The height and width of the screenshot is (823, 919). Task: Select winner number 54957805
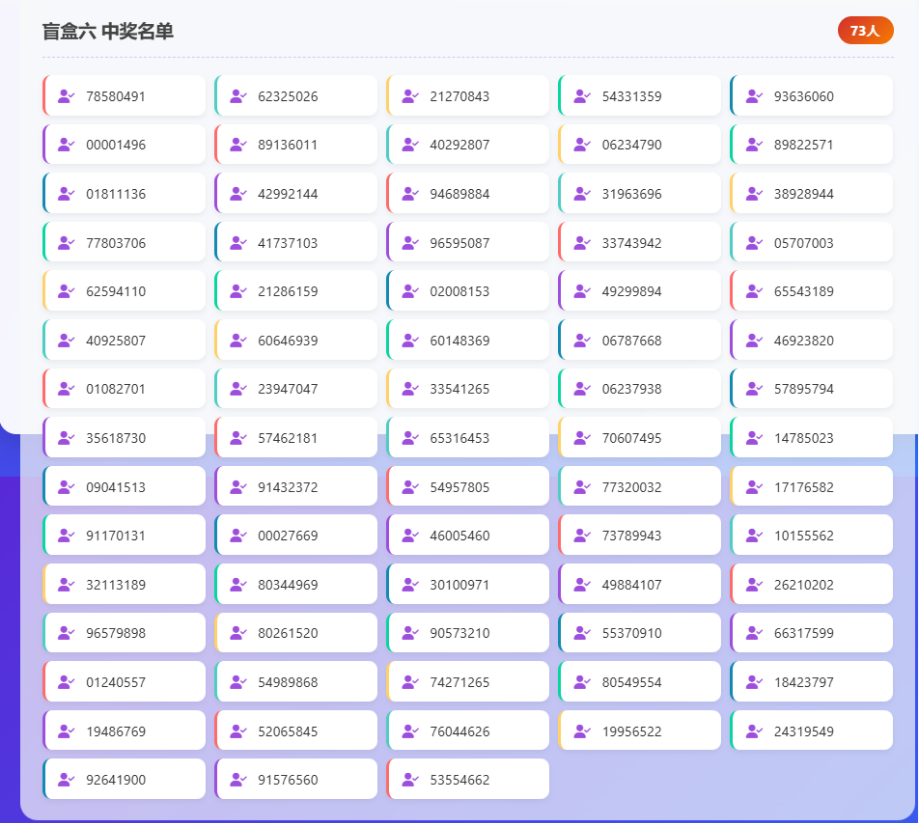[x=468, y=487]
